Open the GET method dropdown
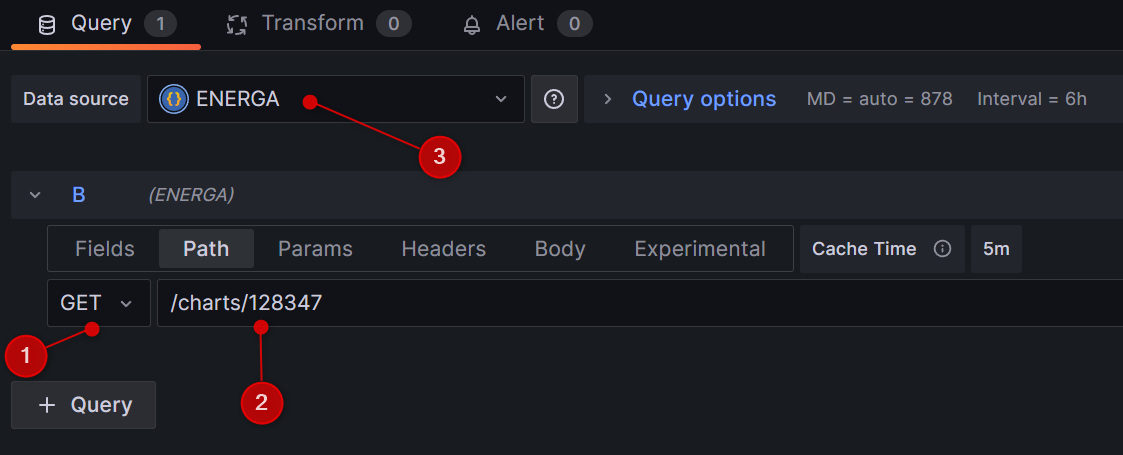Image resolution: width=1123 pixels, height=455 pixels. click(x=98, y=303)
